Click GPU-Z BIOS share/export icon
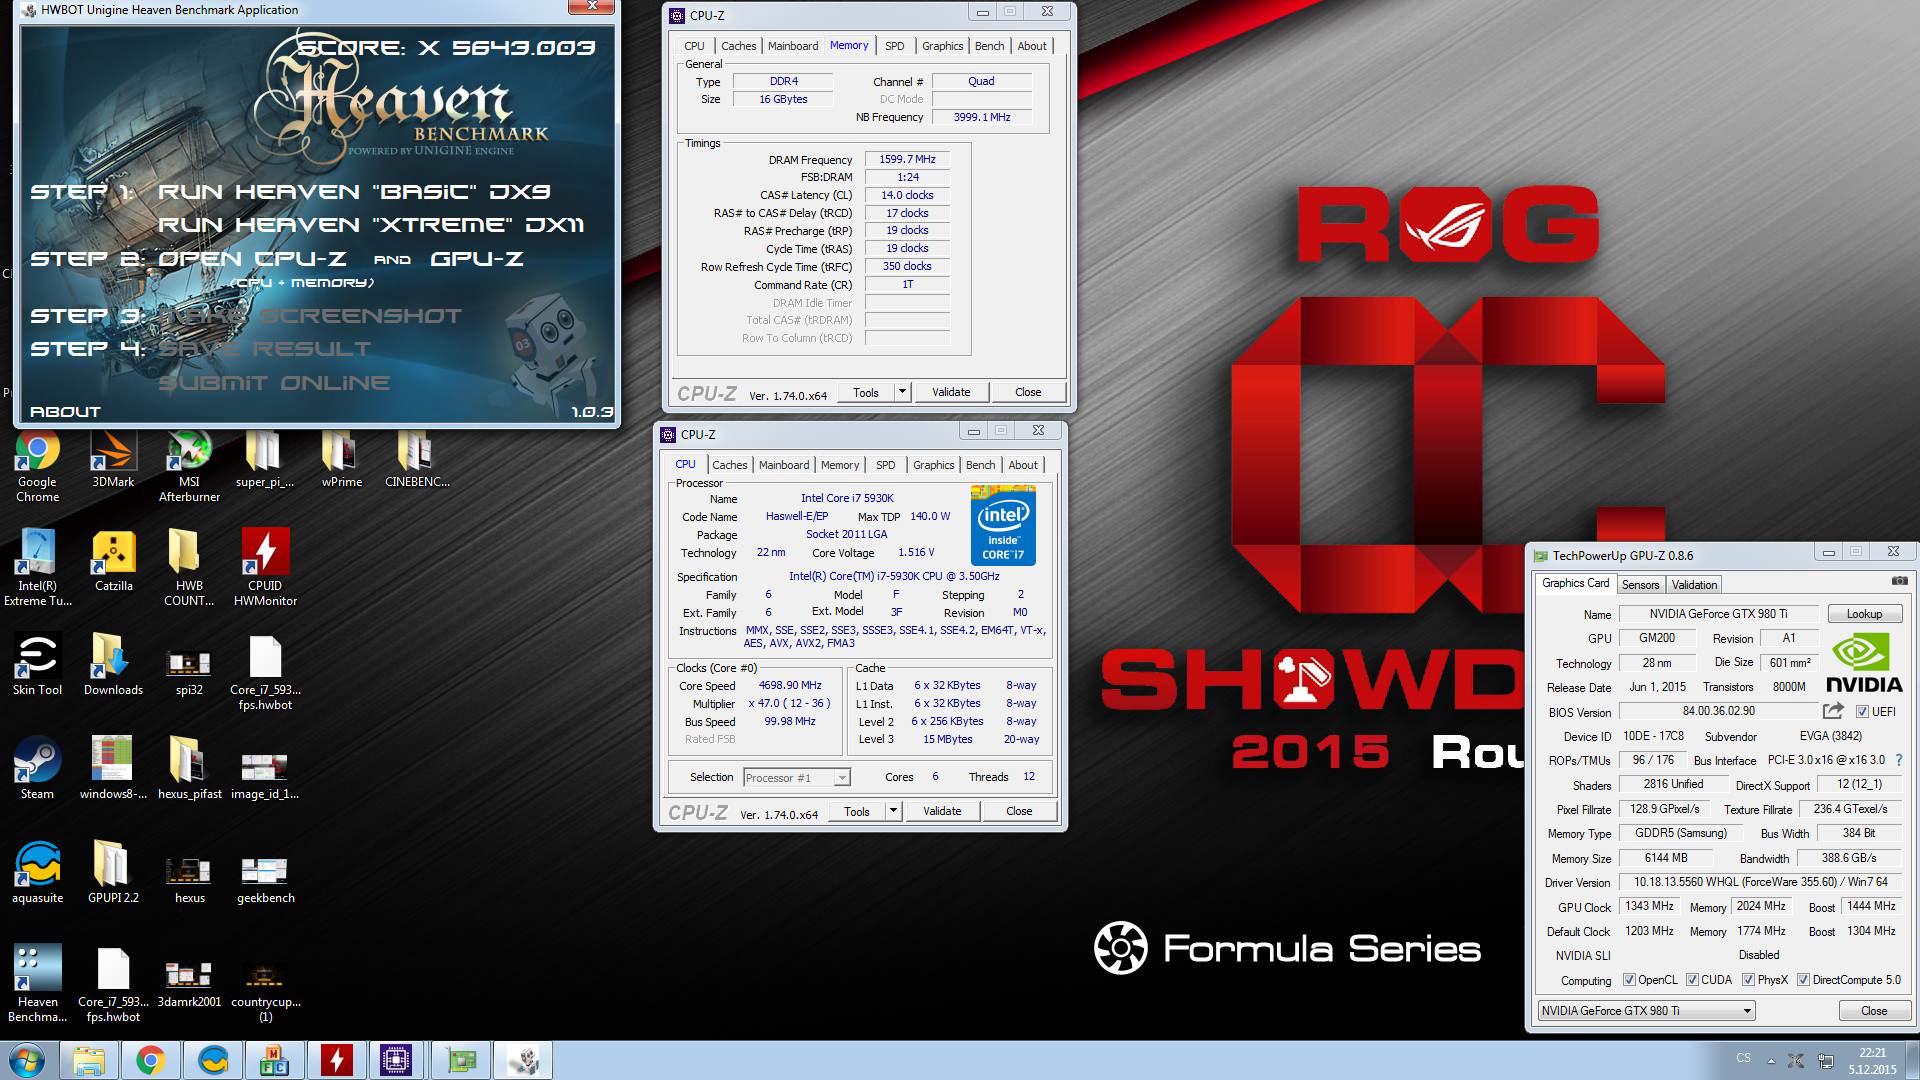Screen dimensions: 1920x1080 pyautogui.click(x=1833, y=711)
